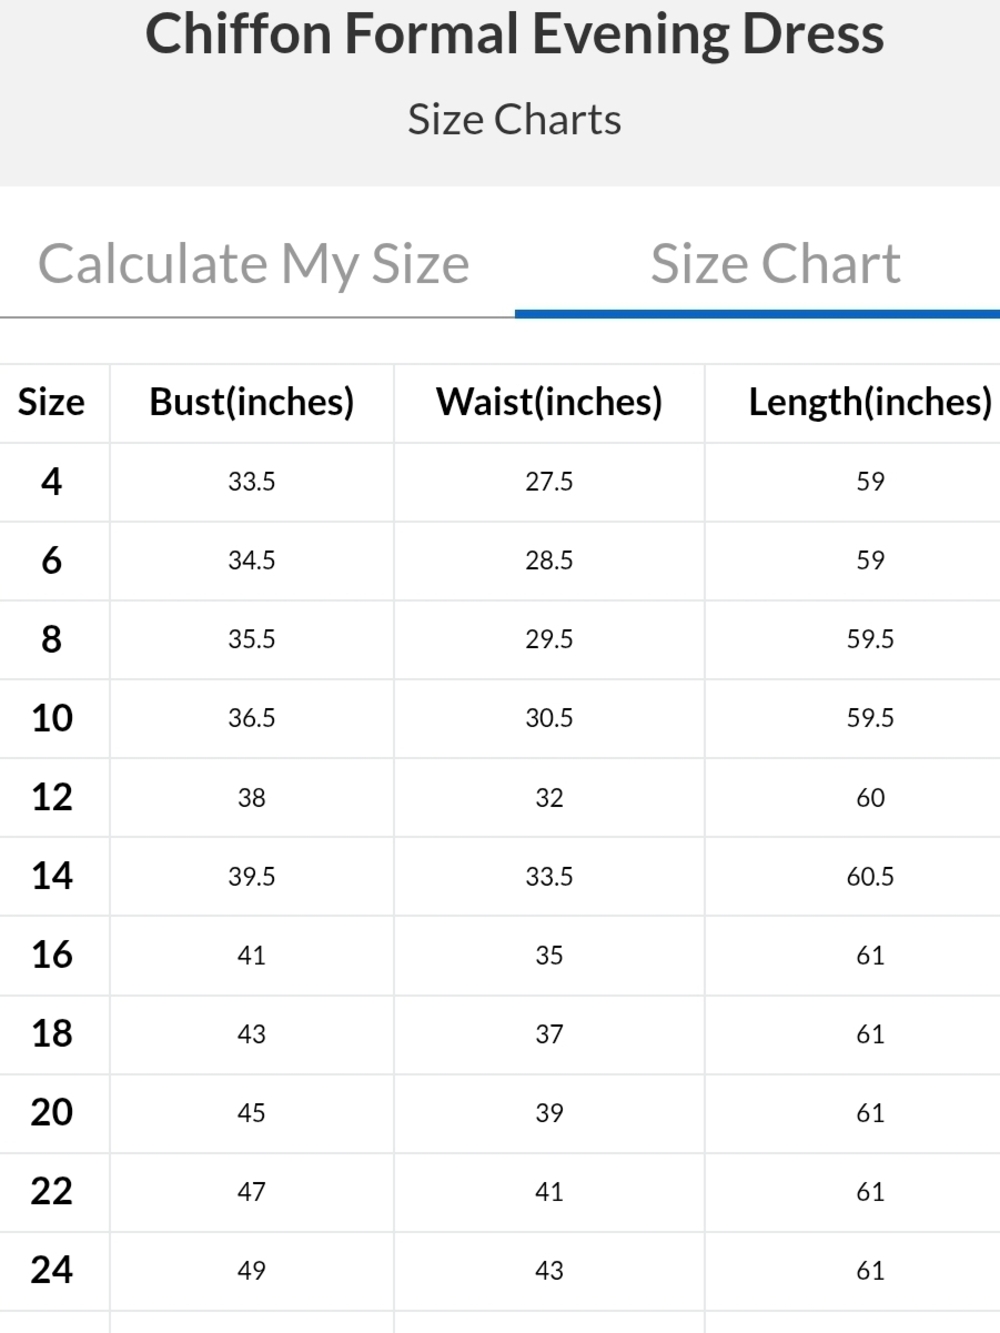Select the size 4 row label
The width and height of the screenshot is (1000, 1333).
pos(51,482)
